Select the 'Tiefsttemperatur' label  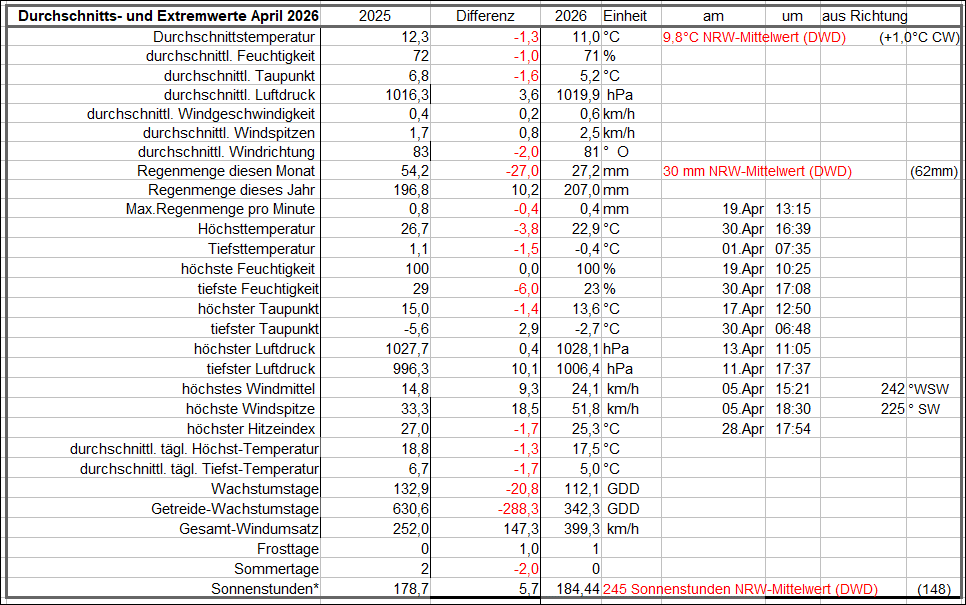click(x=261, y=250)
